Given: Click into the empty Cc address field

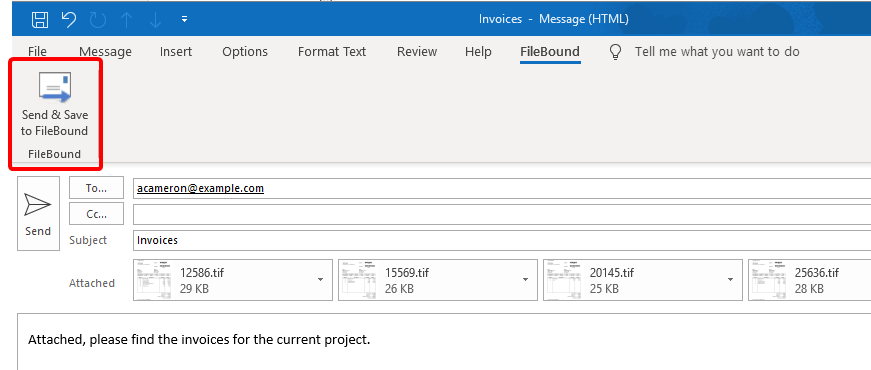Looking at the screenshot, I should point(502,214).
